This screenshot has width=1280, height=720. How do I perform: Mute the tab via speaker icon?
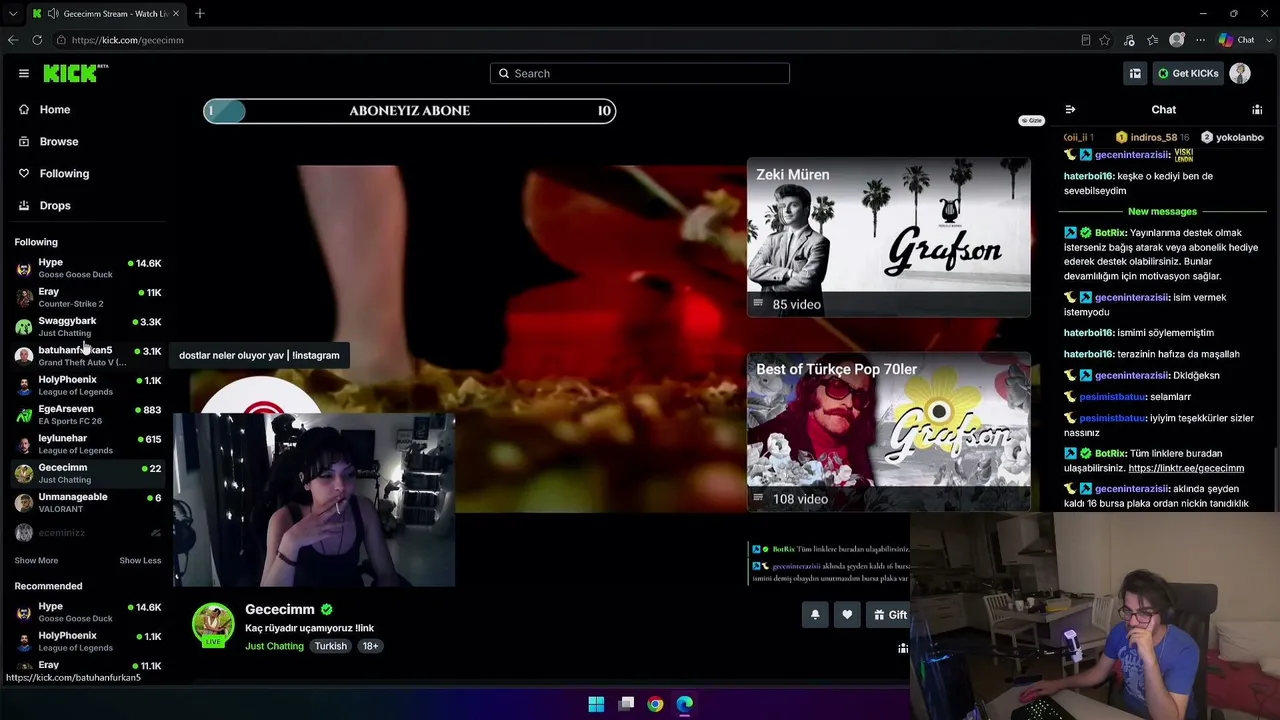(x=52, y=14)
